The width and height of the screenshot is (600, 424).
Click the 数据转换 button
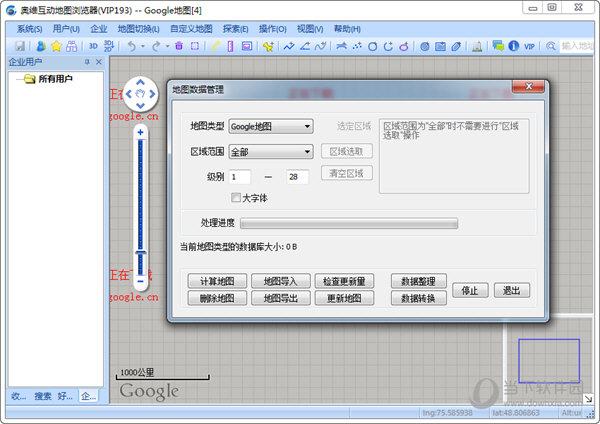pyautogui.click(x=418, y=298)
